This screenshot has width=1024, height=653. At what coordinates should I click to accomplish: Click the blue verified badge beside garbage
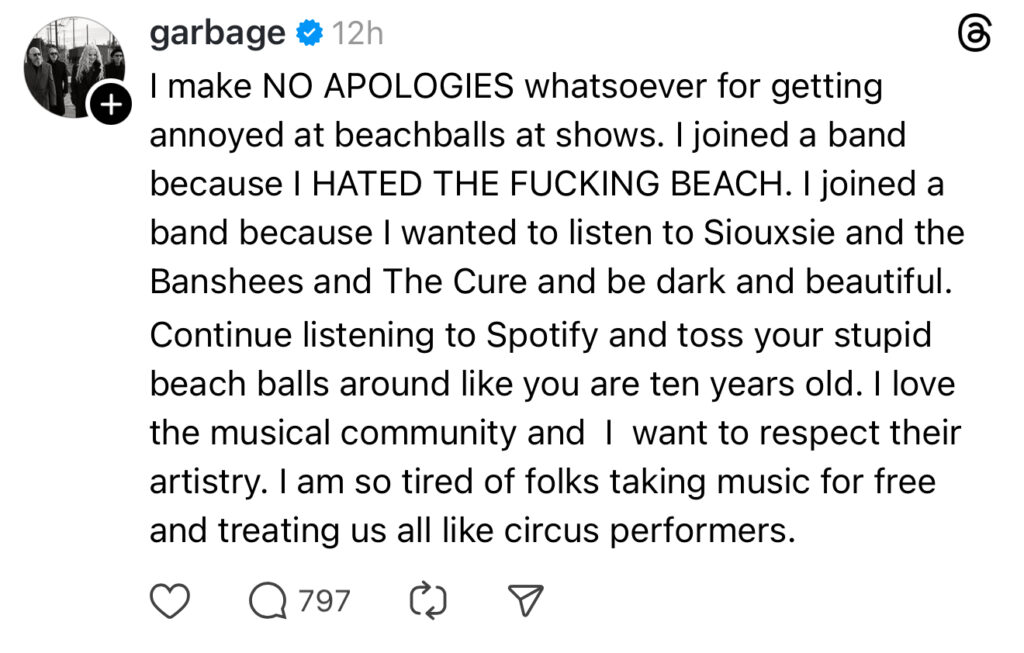click(x=310, y=34)
